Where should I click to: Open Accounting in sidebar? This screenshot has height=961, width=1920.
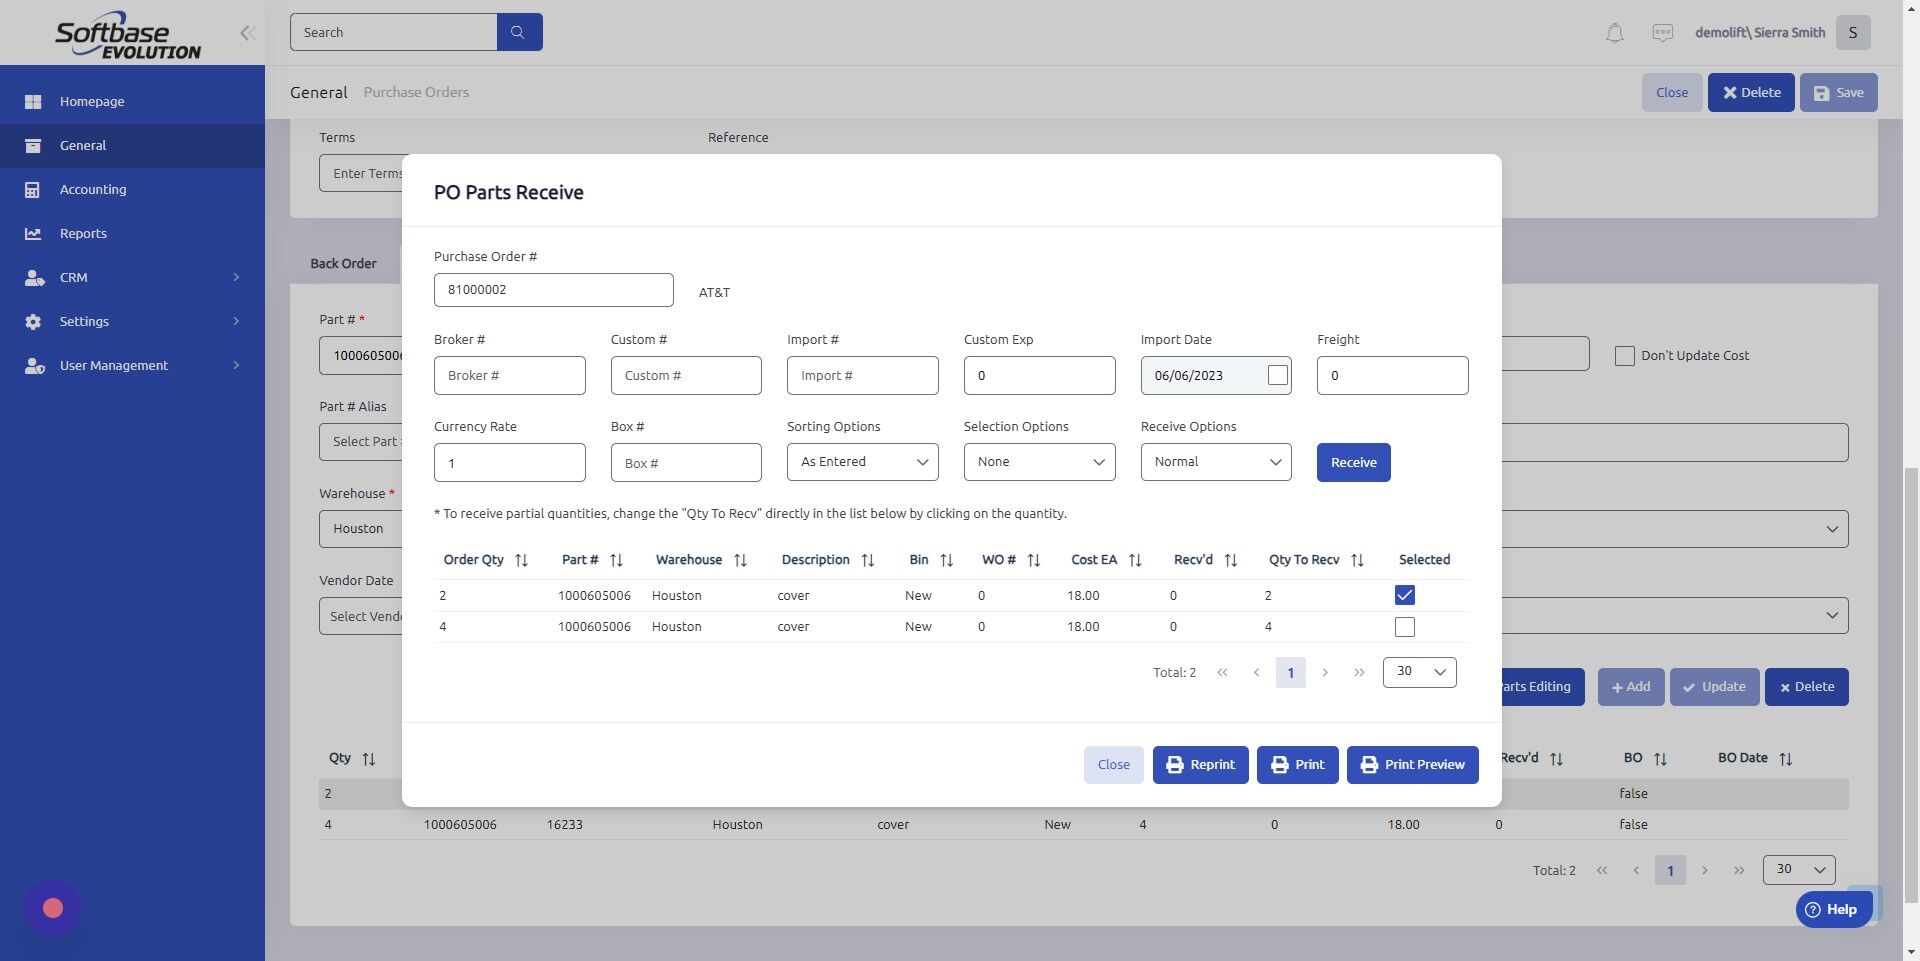pos(132,189)
